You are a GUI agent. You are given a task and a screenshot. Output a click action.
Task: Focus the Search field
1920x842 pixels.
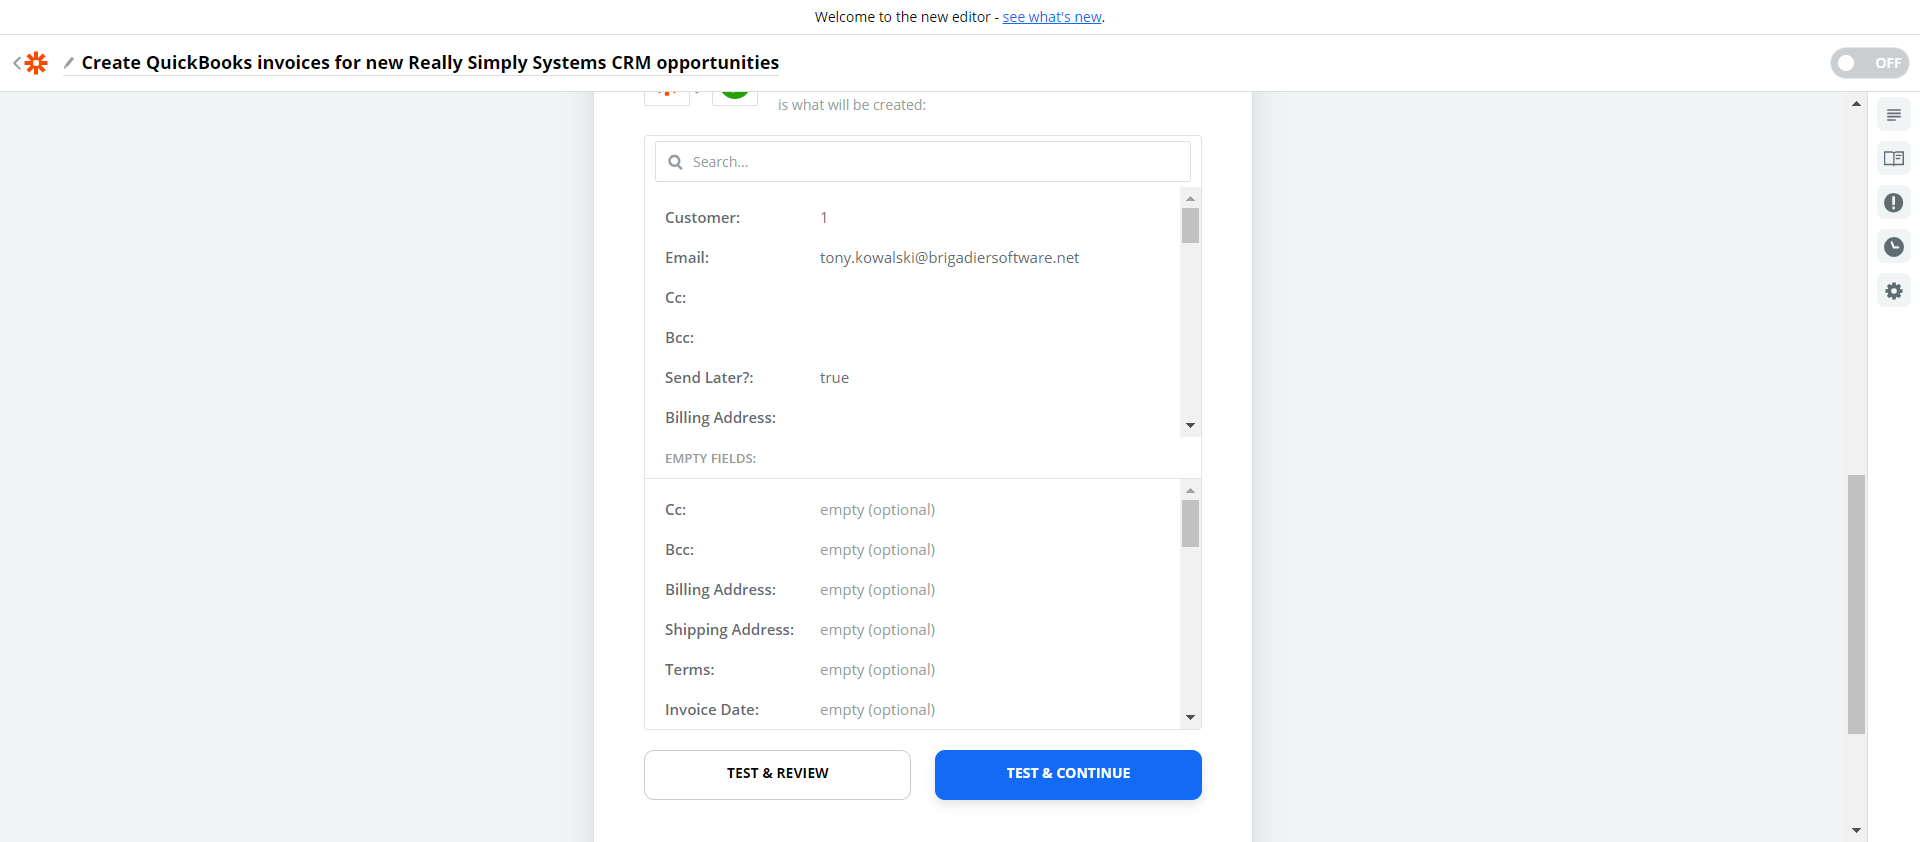coord(922,162)
